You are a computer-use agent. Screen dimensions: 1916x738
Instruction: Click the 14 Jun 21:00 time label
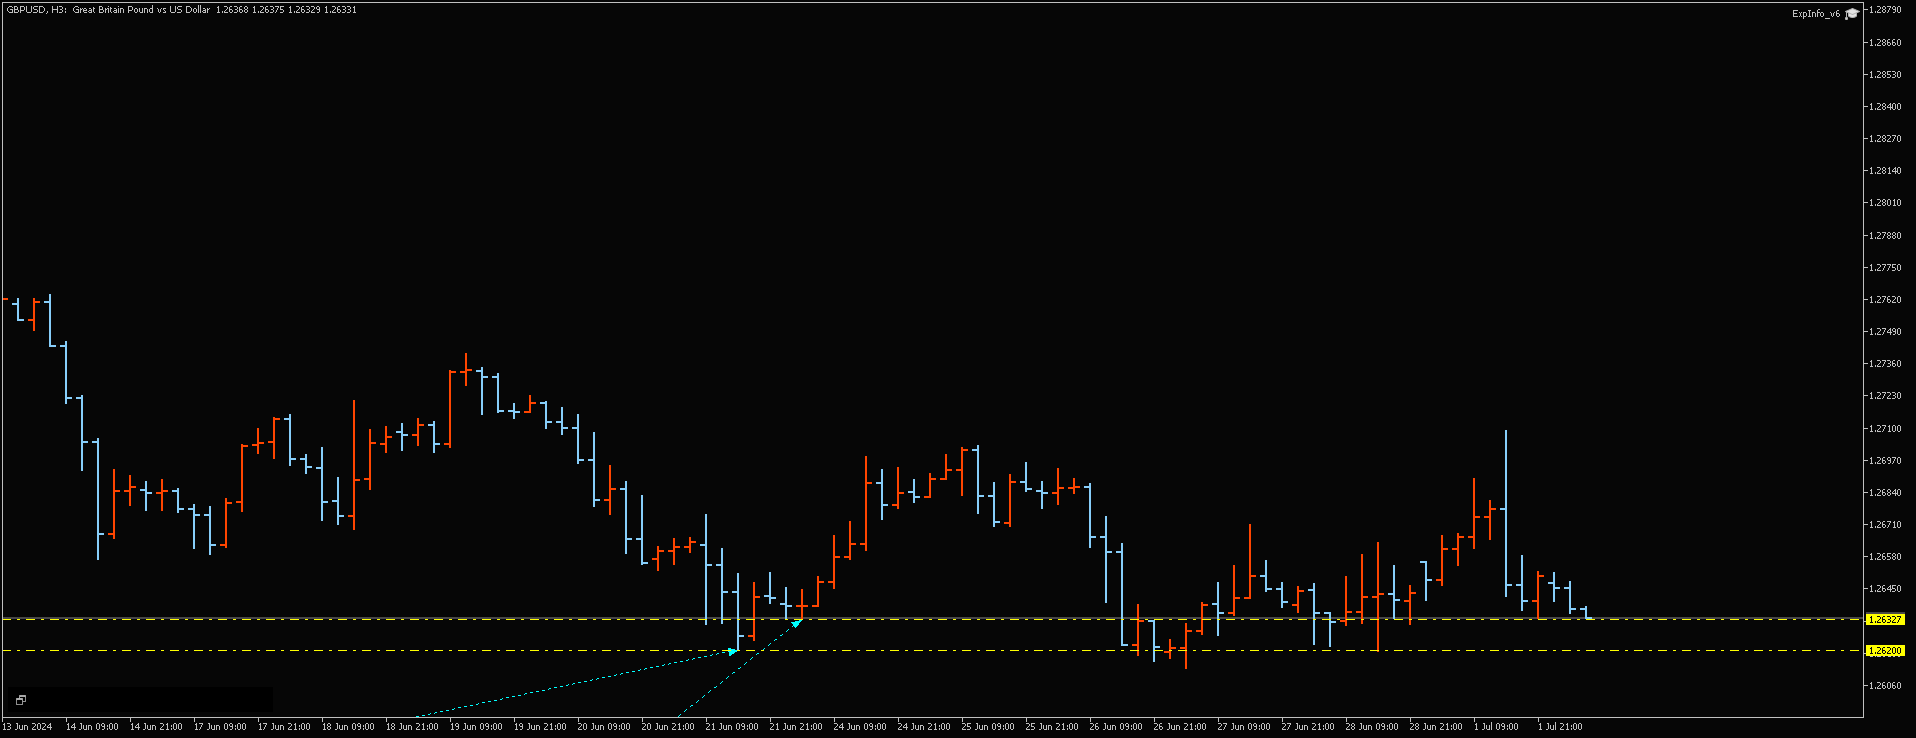(x=156, y=727)
